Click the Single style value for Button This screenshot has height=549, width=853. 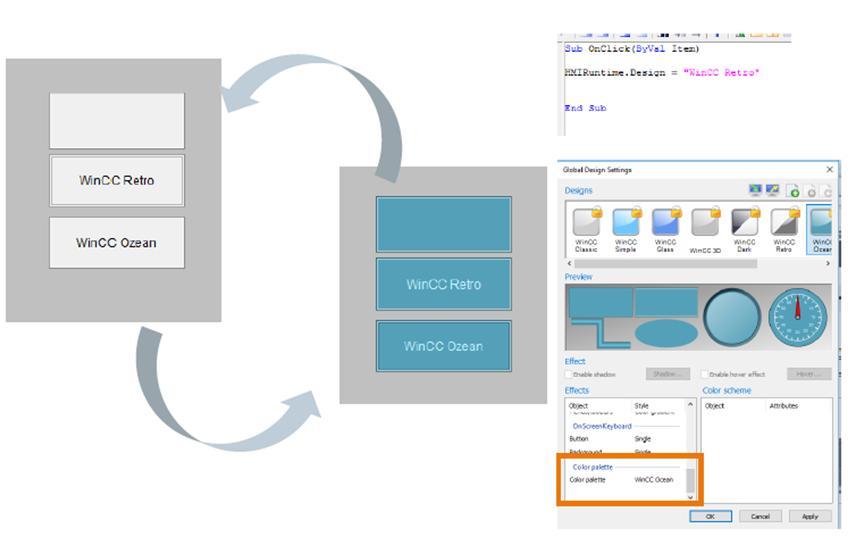point(642,439)
